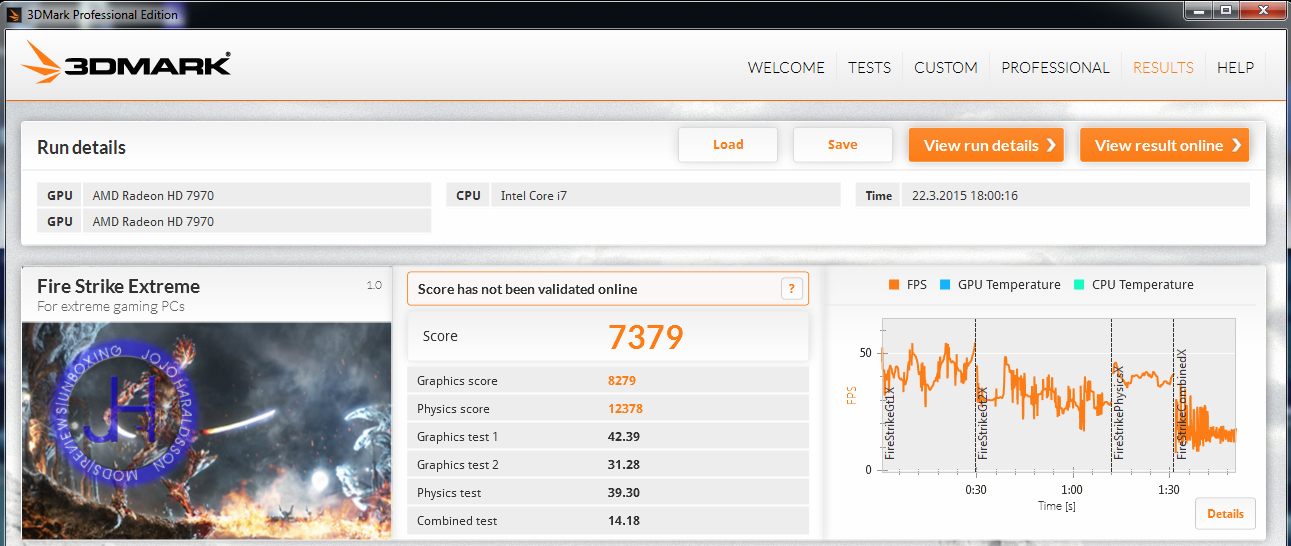Go to the CUSTOM tab
Viewport: 1291px width, 546px height.
point(945,68)
